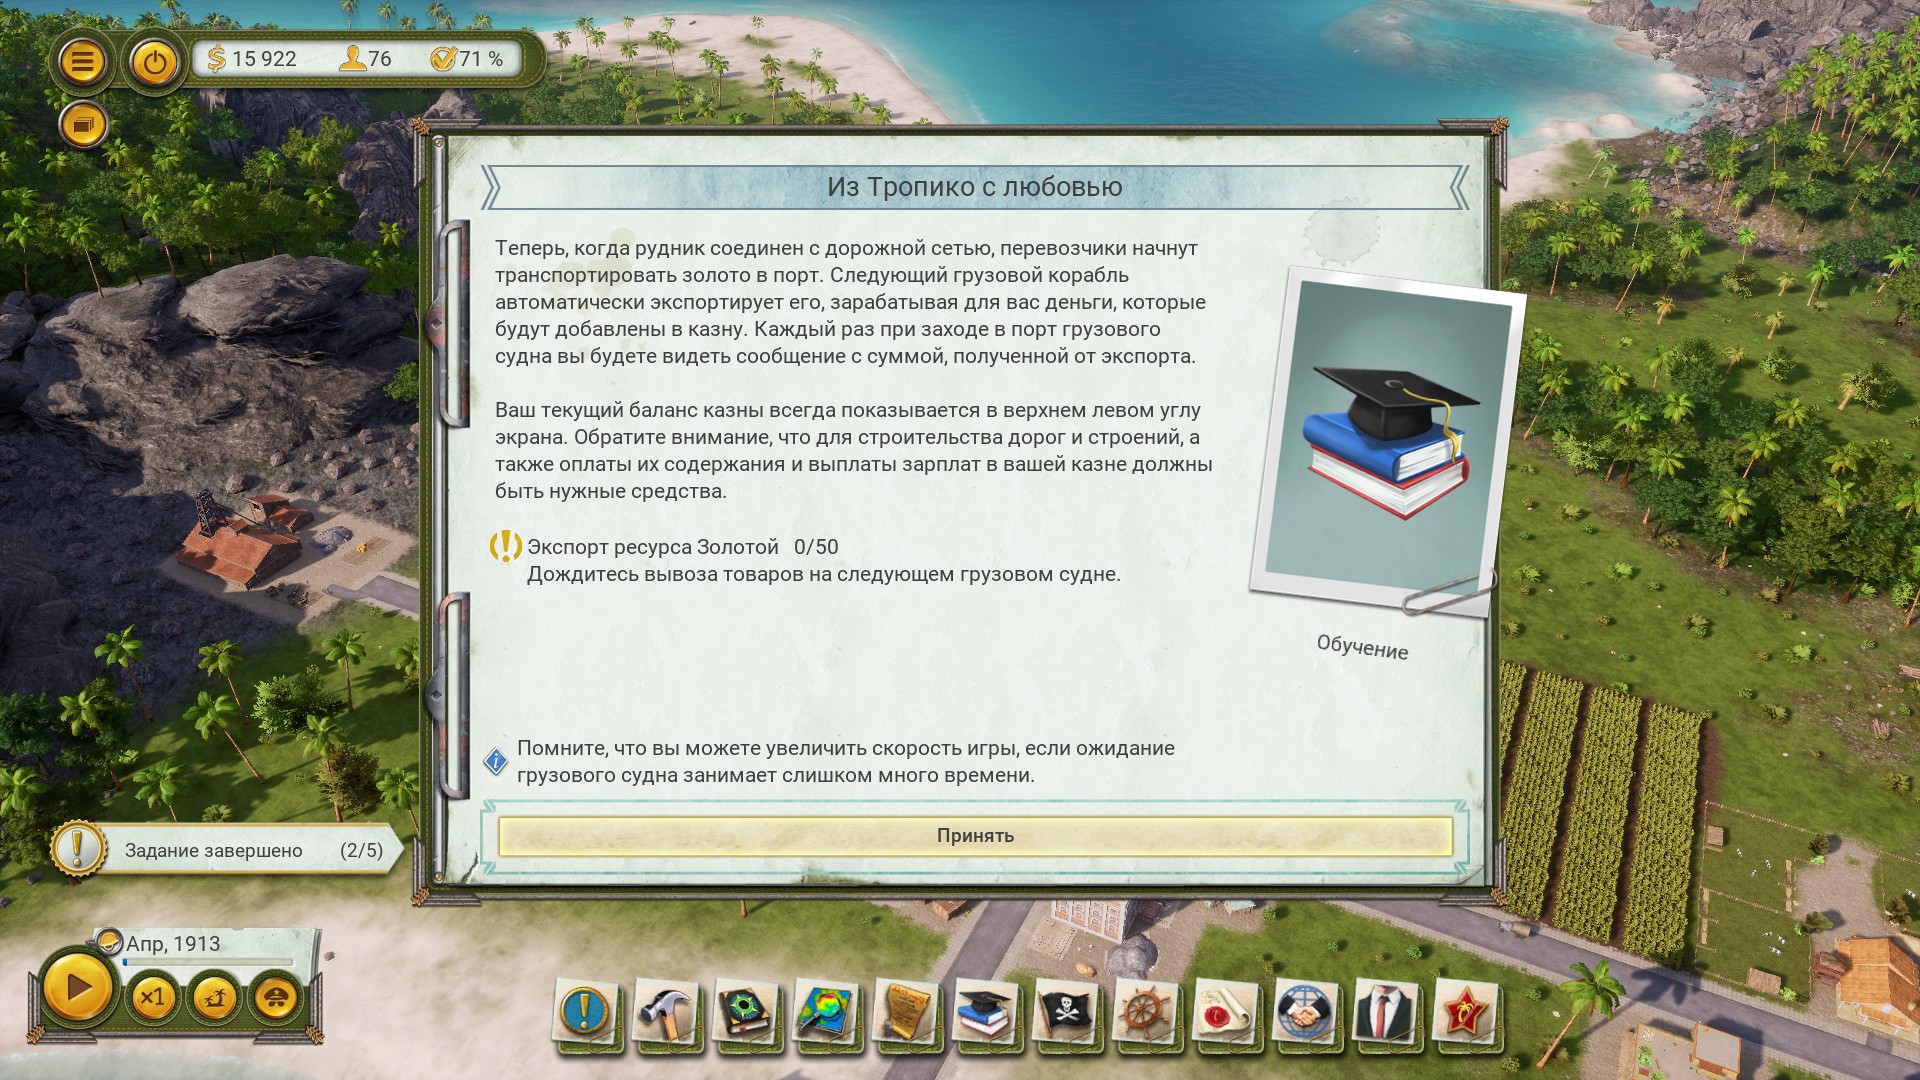Viewport: 1920px width, 1080px height.
Task: Open the overlapping windows icon below the menu
Action: tap(83, 126)
